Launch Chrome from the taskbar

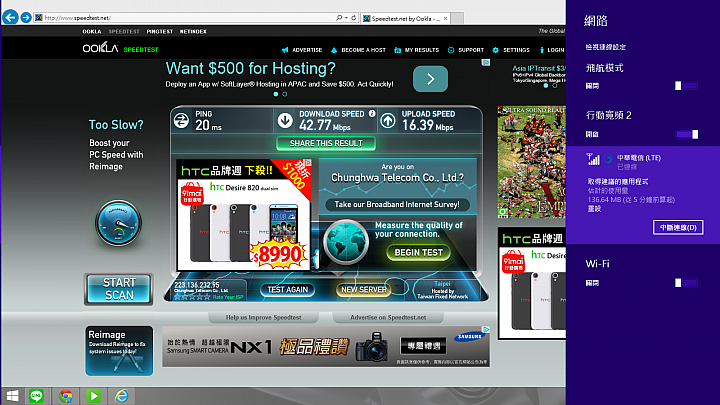(66, 396)
